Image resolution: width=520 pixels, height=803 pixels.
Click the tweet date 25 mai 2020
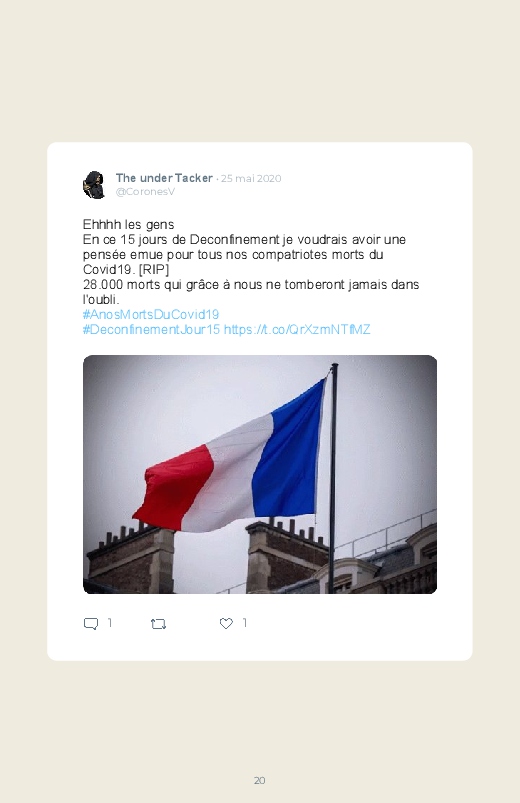[251, 178]
